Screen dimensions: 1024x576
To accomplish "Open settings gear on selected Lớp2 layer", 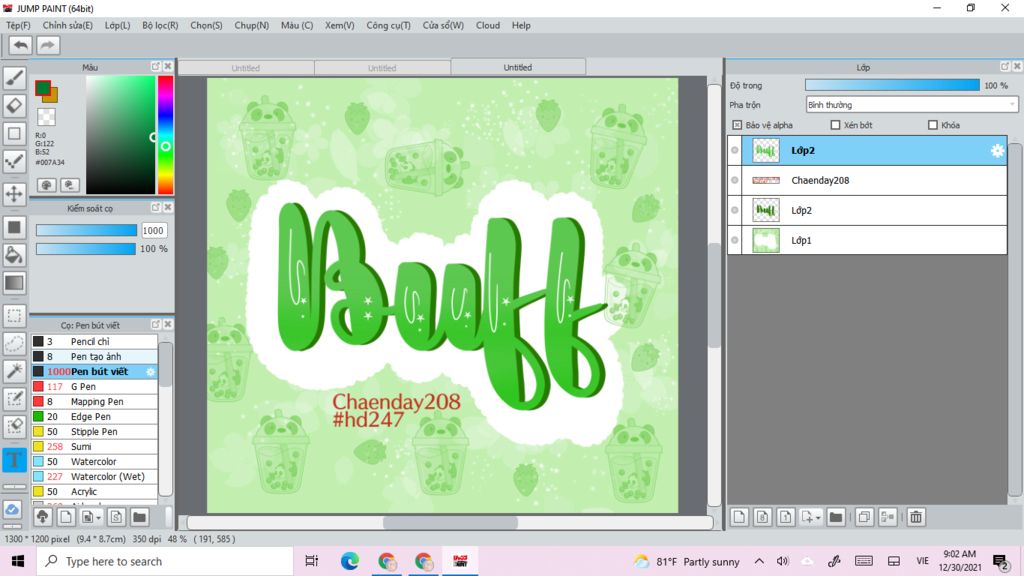I will click(x=997, y=151).
